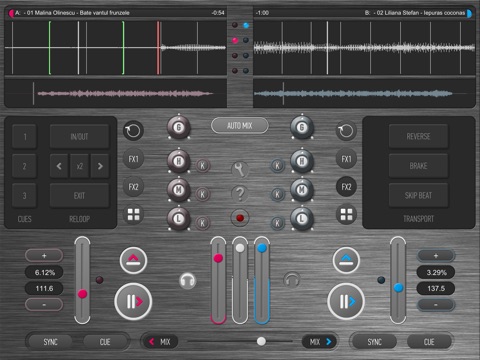Toggle deck B mid kill K button
Image resolution: width=480 pixels, height=360 pixels.
click(277, 194)
